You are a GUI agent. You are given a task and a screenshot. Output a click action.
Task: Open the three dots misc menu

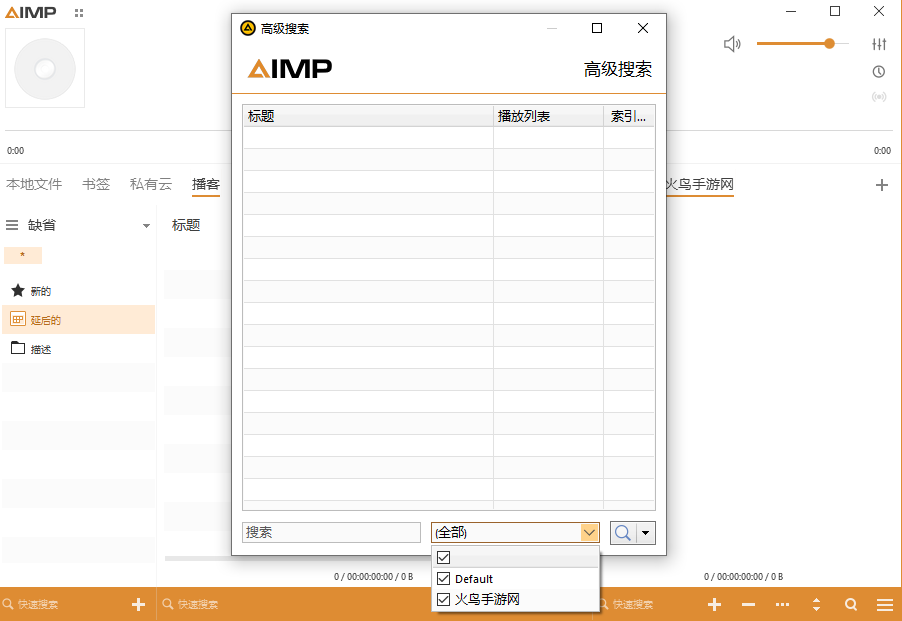coord(782,604)
